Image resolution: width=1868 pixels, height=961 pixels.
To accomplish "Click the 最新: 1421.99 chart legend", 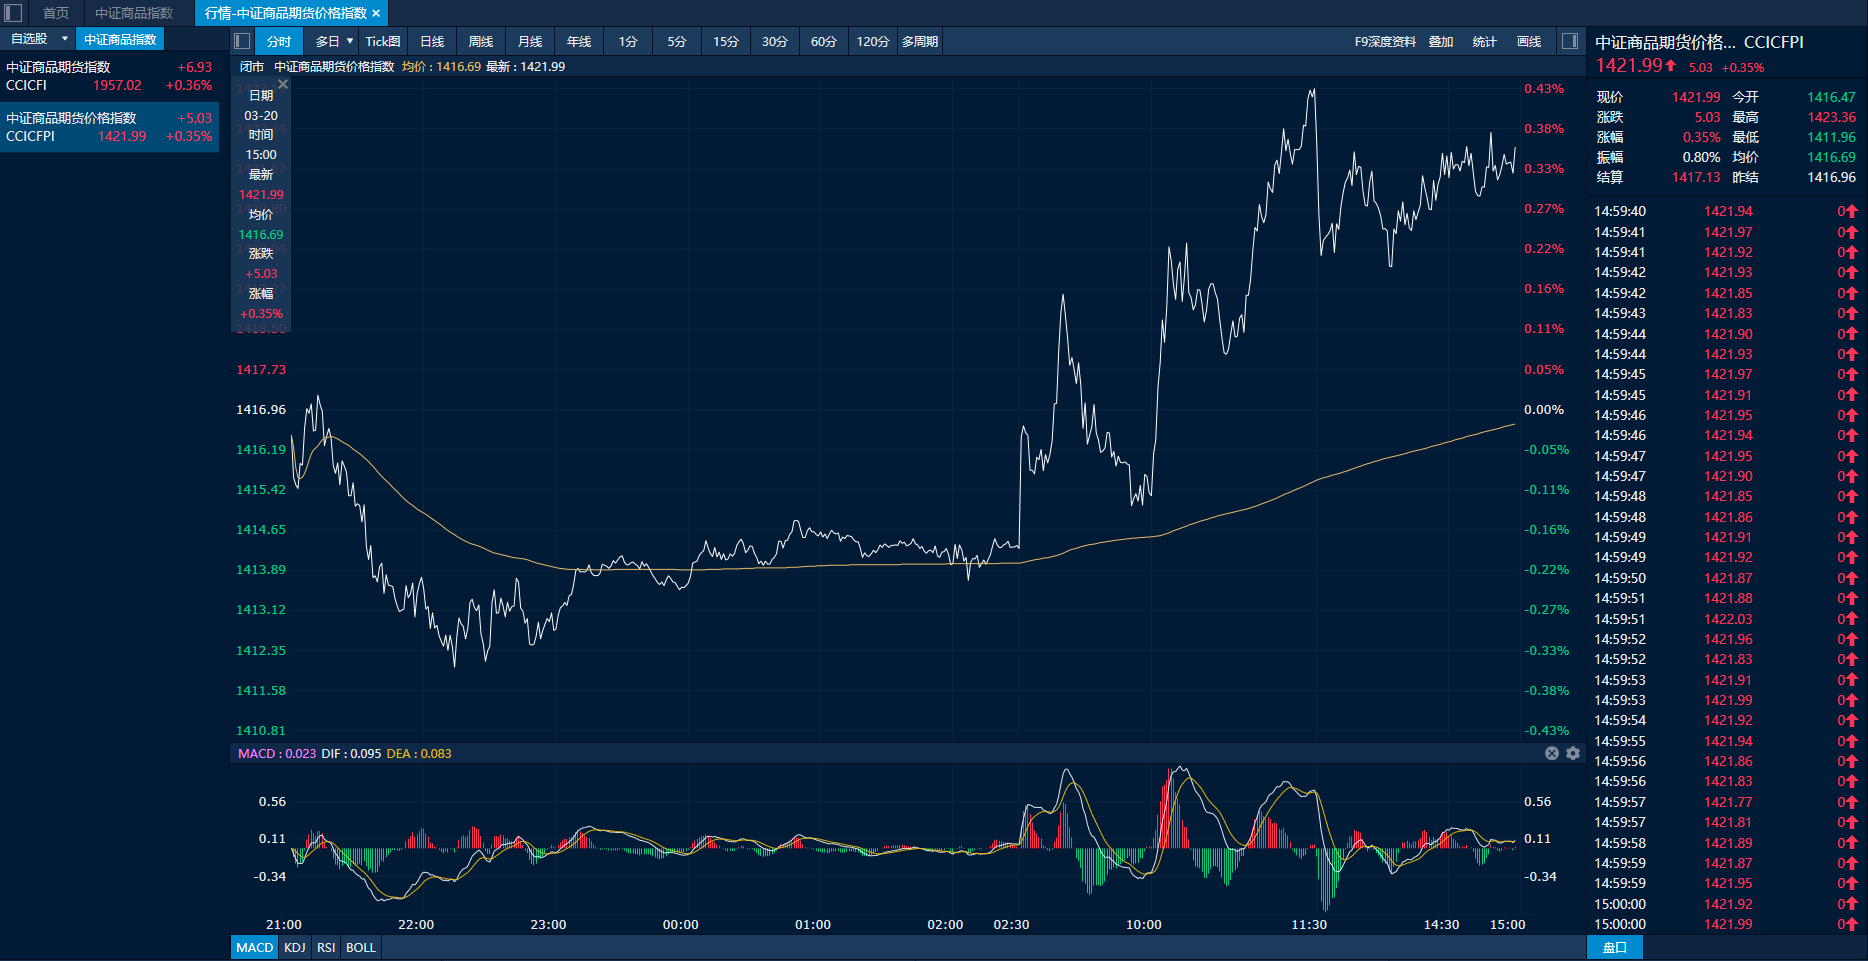I will (526, 67).
